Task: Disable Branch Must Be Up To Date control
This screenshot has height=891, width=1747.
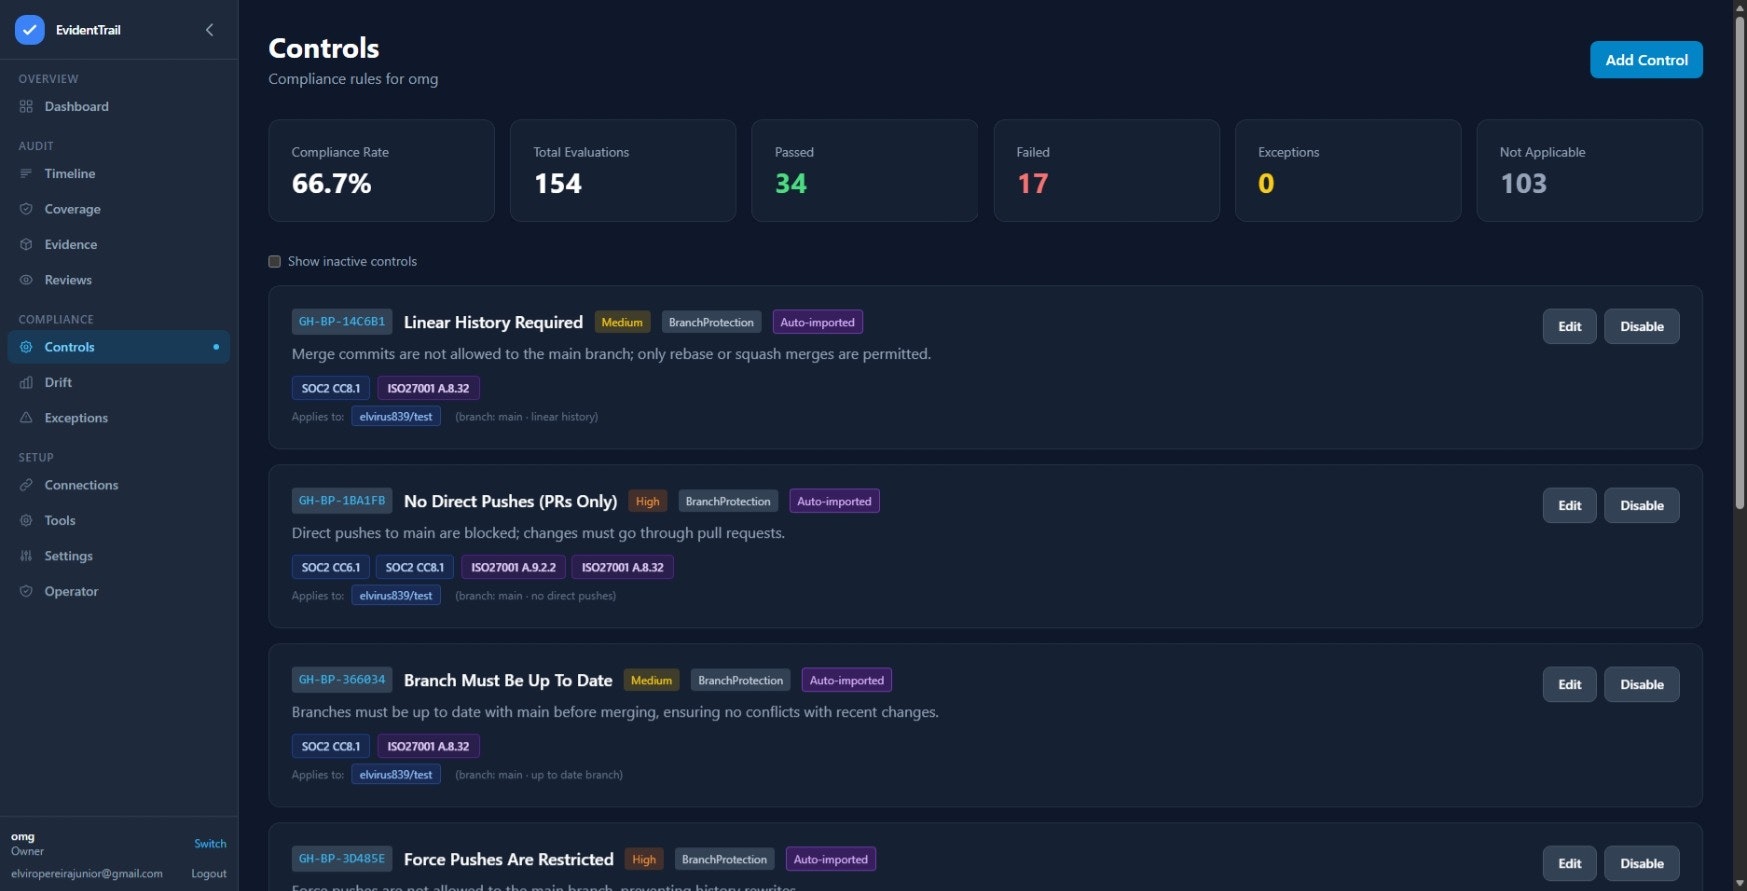Action: tap(1641, 685)
